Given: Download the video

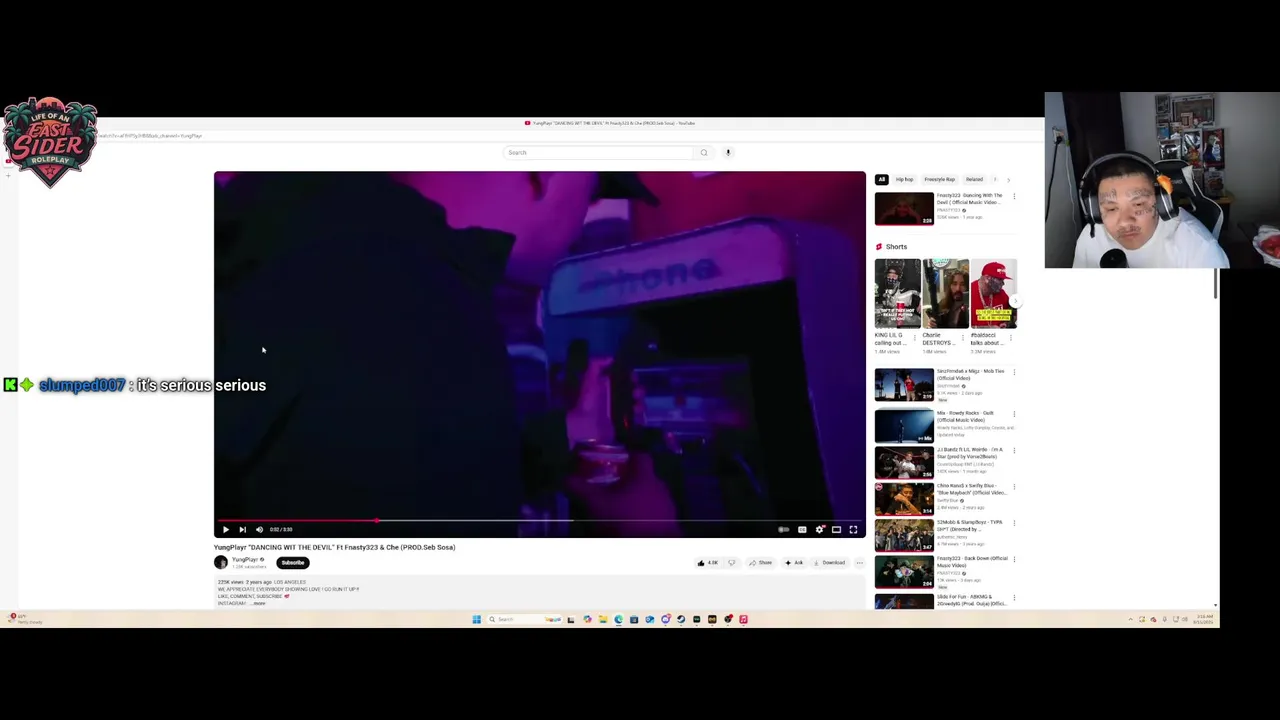Looking at the screenshot, I should tap(829, 562).
